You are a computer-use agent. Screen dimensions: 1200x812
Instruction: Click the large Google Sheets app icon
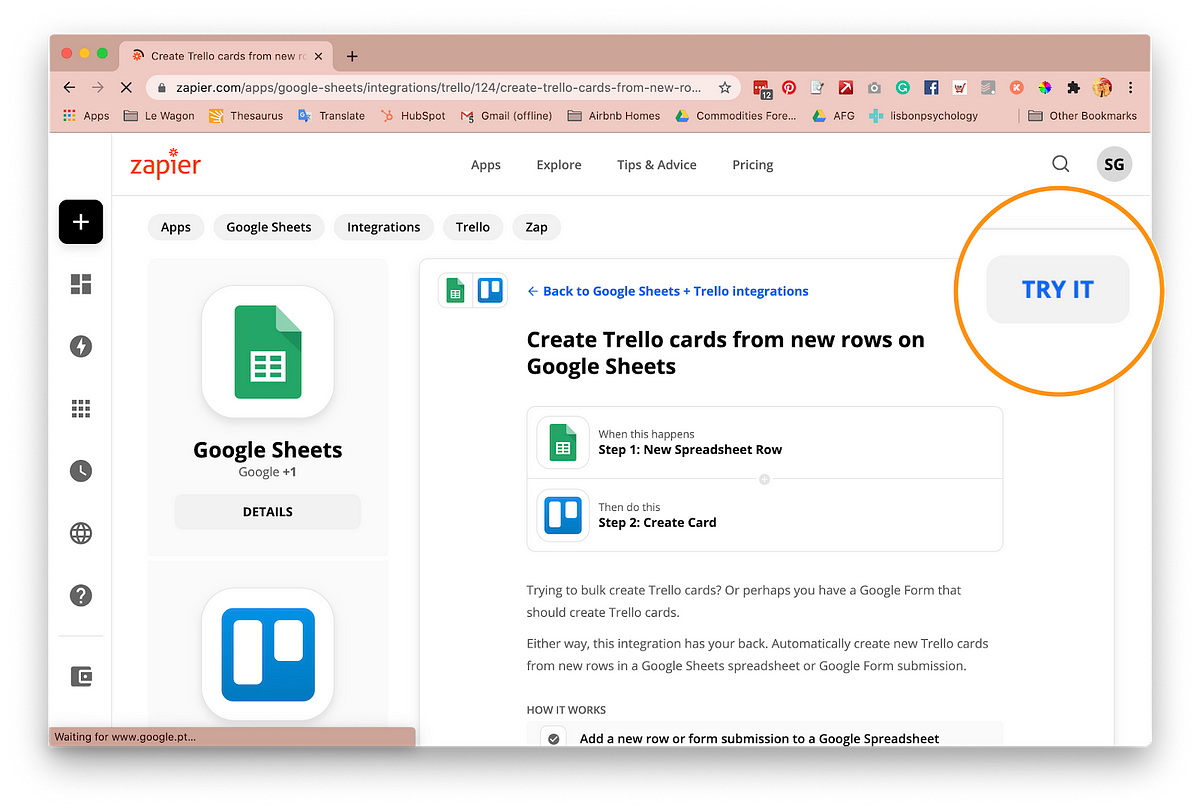267,352
